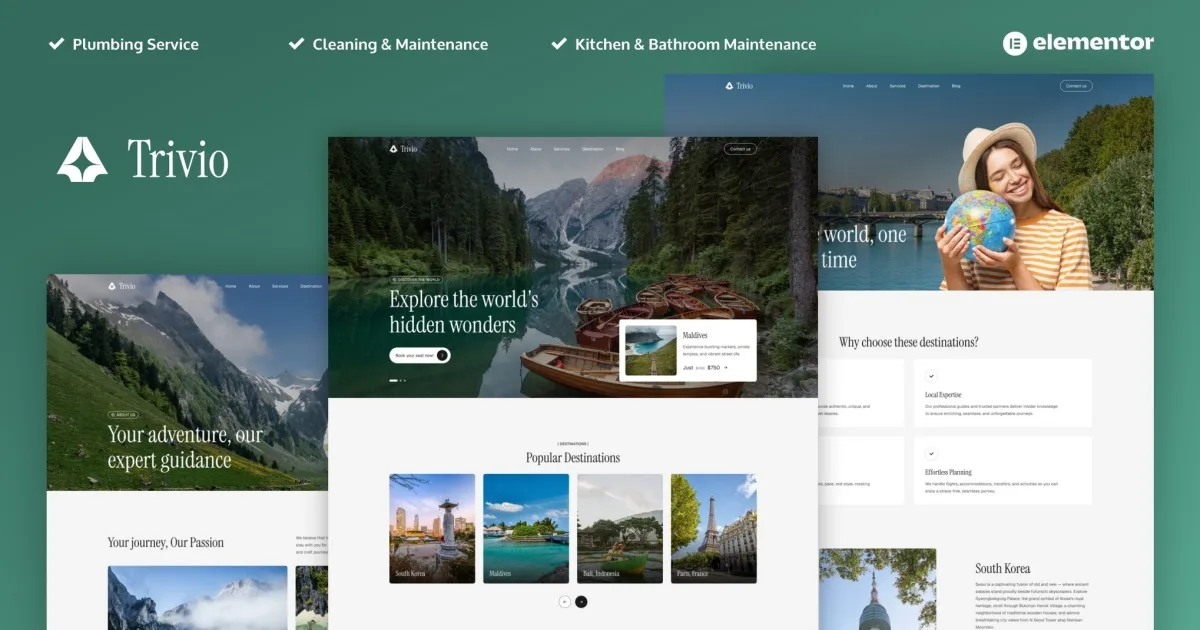Click check icon above Local Expertise
This screenshot has width=1200, height=630.
(931, 376)
